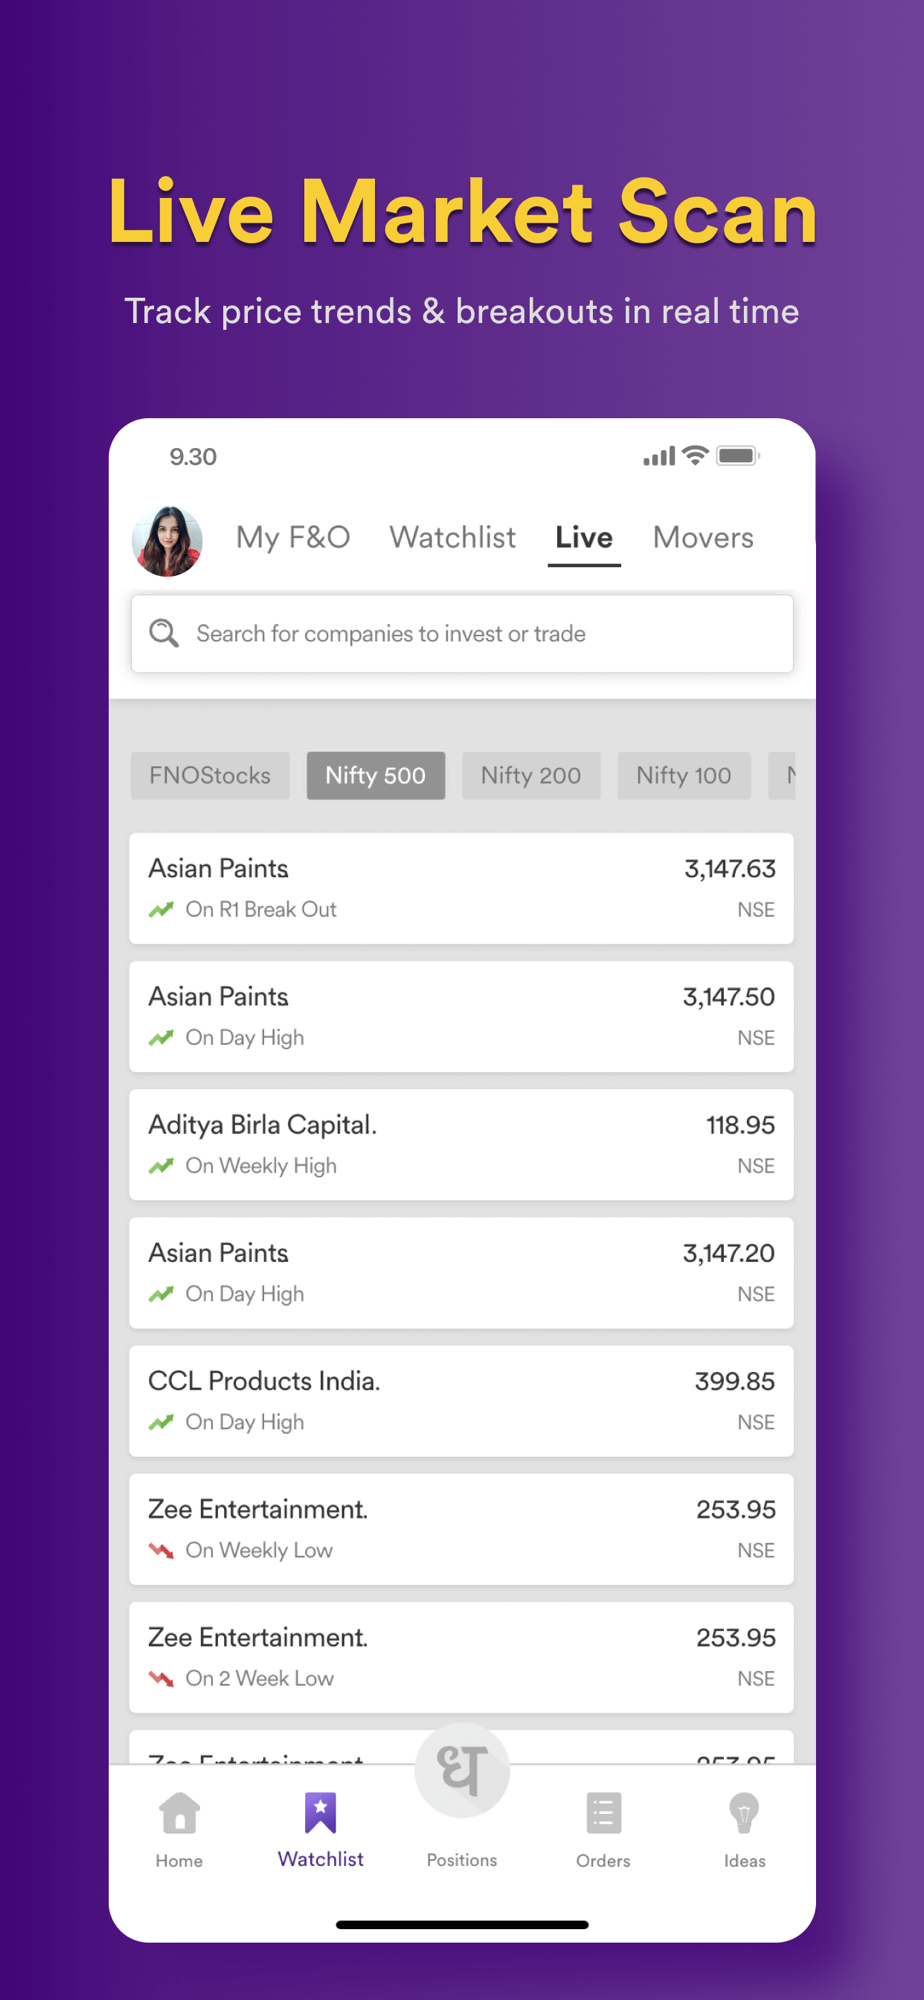Open Zee Entertainment On 2 Week Low entry
Viewport: 924px width, 2000px height.
[461, 1657]
